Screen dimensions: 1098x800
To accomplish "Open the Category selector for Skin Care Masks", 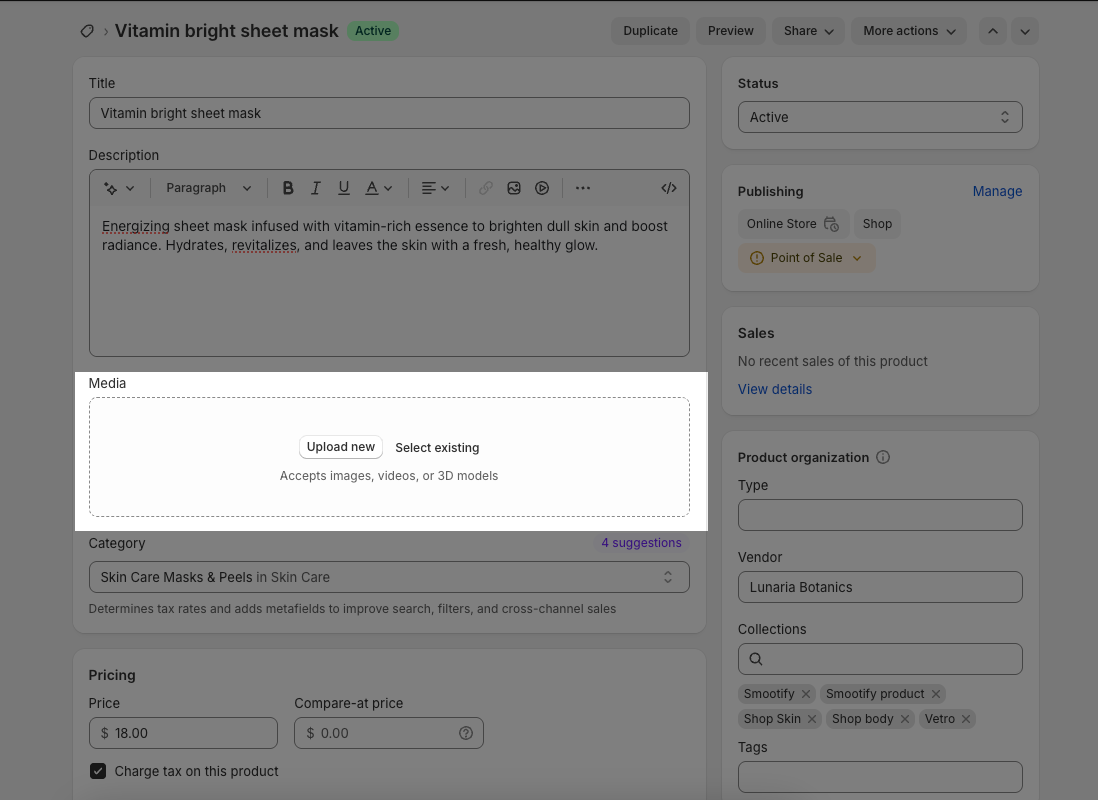I will pos(389,577).
